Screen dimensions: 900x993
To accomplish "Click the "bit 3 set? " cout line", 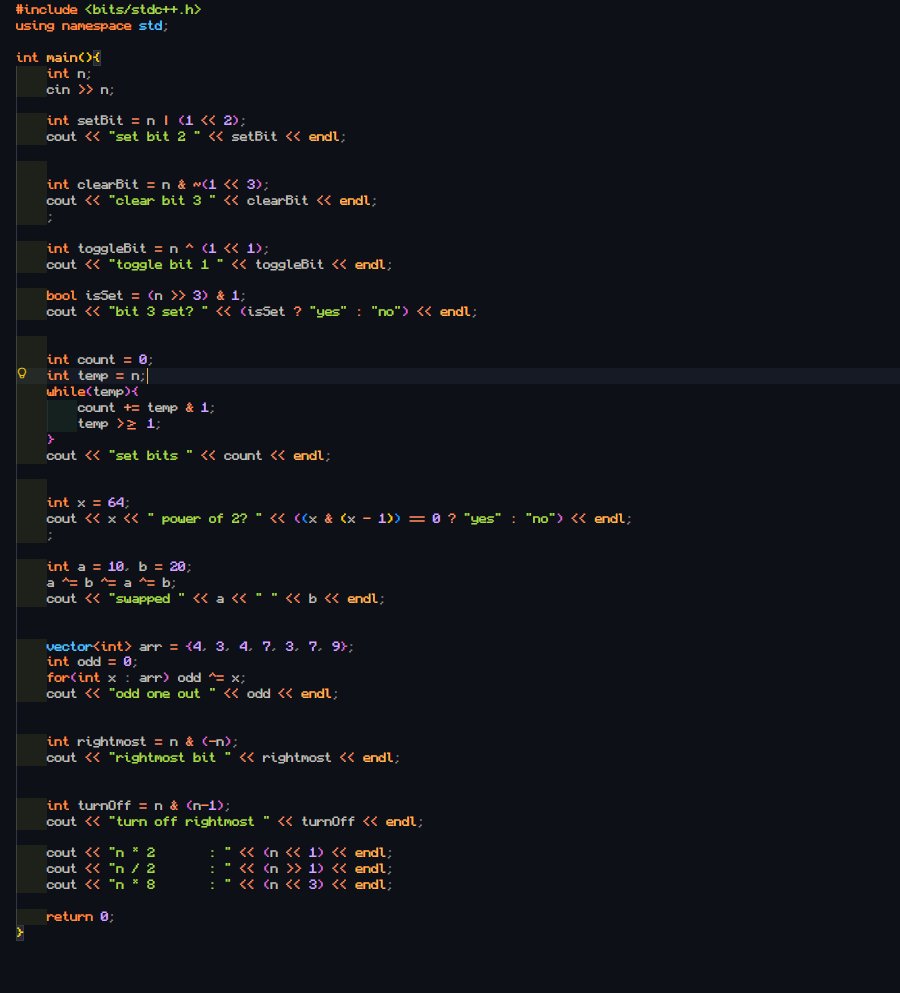I will [262, 312].
